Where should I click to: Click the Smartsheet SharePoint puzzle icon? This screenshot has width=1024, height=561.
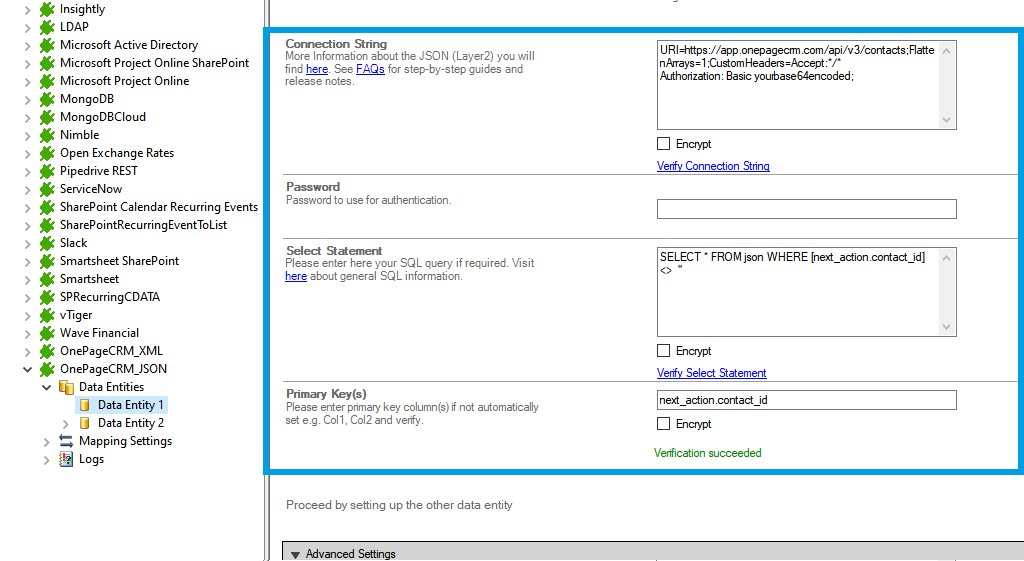coord(47,261)
